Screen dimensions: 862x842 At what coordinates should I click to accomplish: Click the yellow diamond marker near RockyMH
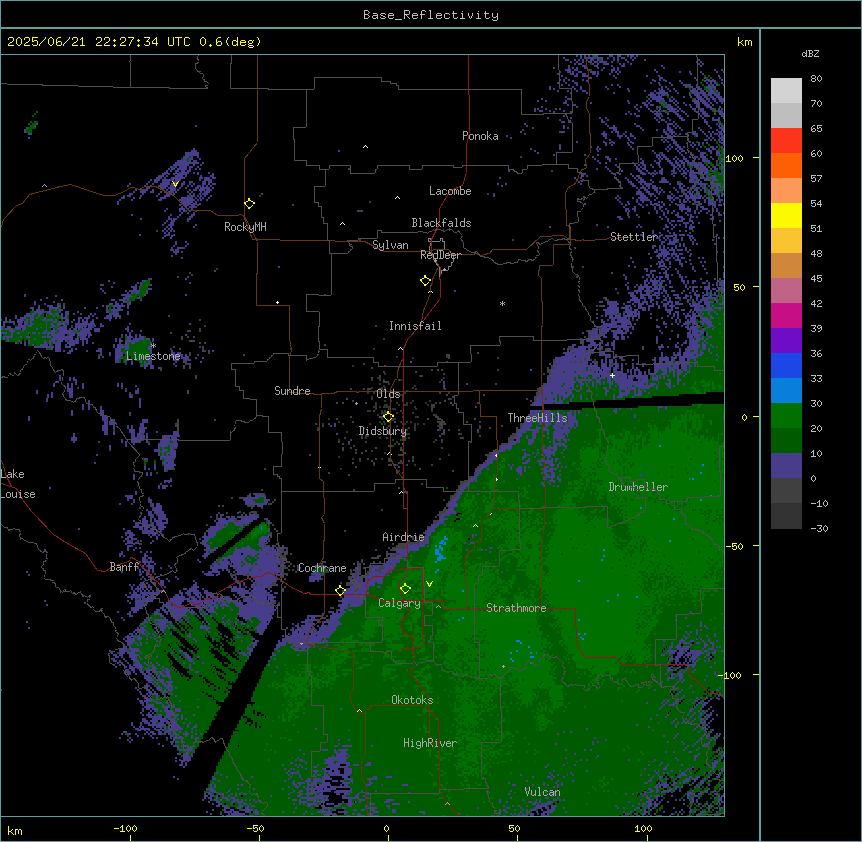[x=249, y=203]
